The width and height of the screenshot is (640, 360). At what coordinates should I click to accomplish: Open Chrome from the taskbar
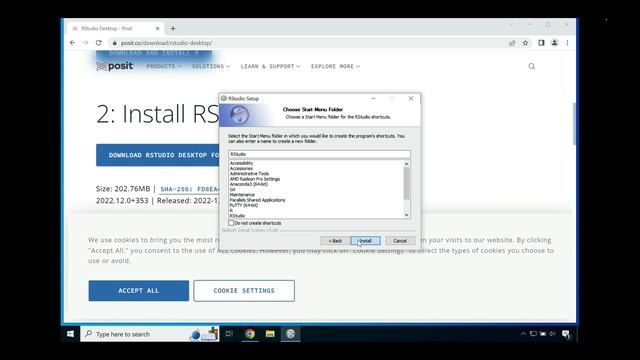tap(250, 334)
